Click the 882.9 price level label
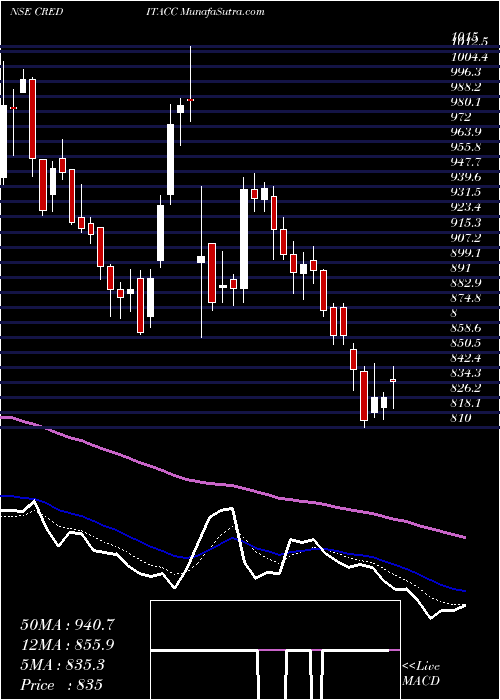500x700 pixels. [x=468, y=283]
